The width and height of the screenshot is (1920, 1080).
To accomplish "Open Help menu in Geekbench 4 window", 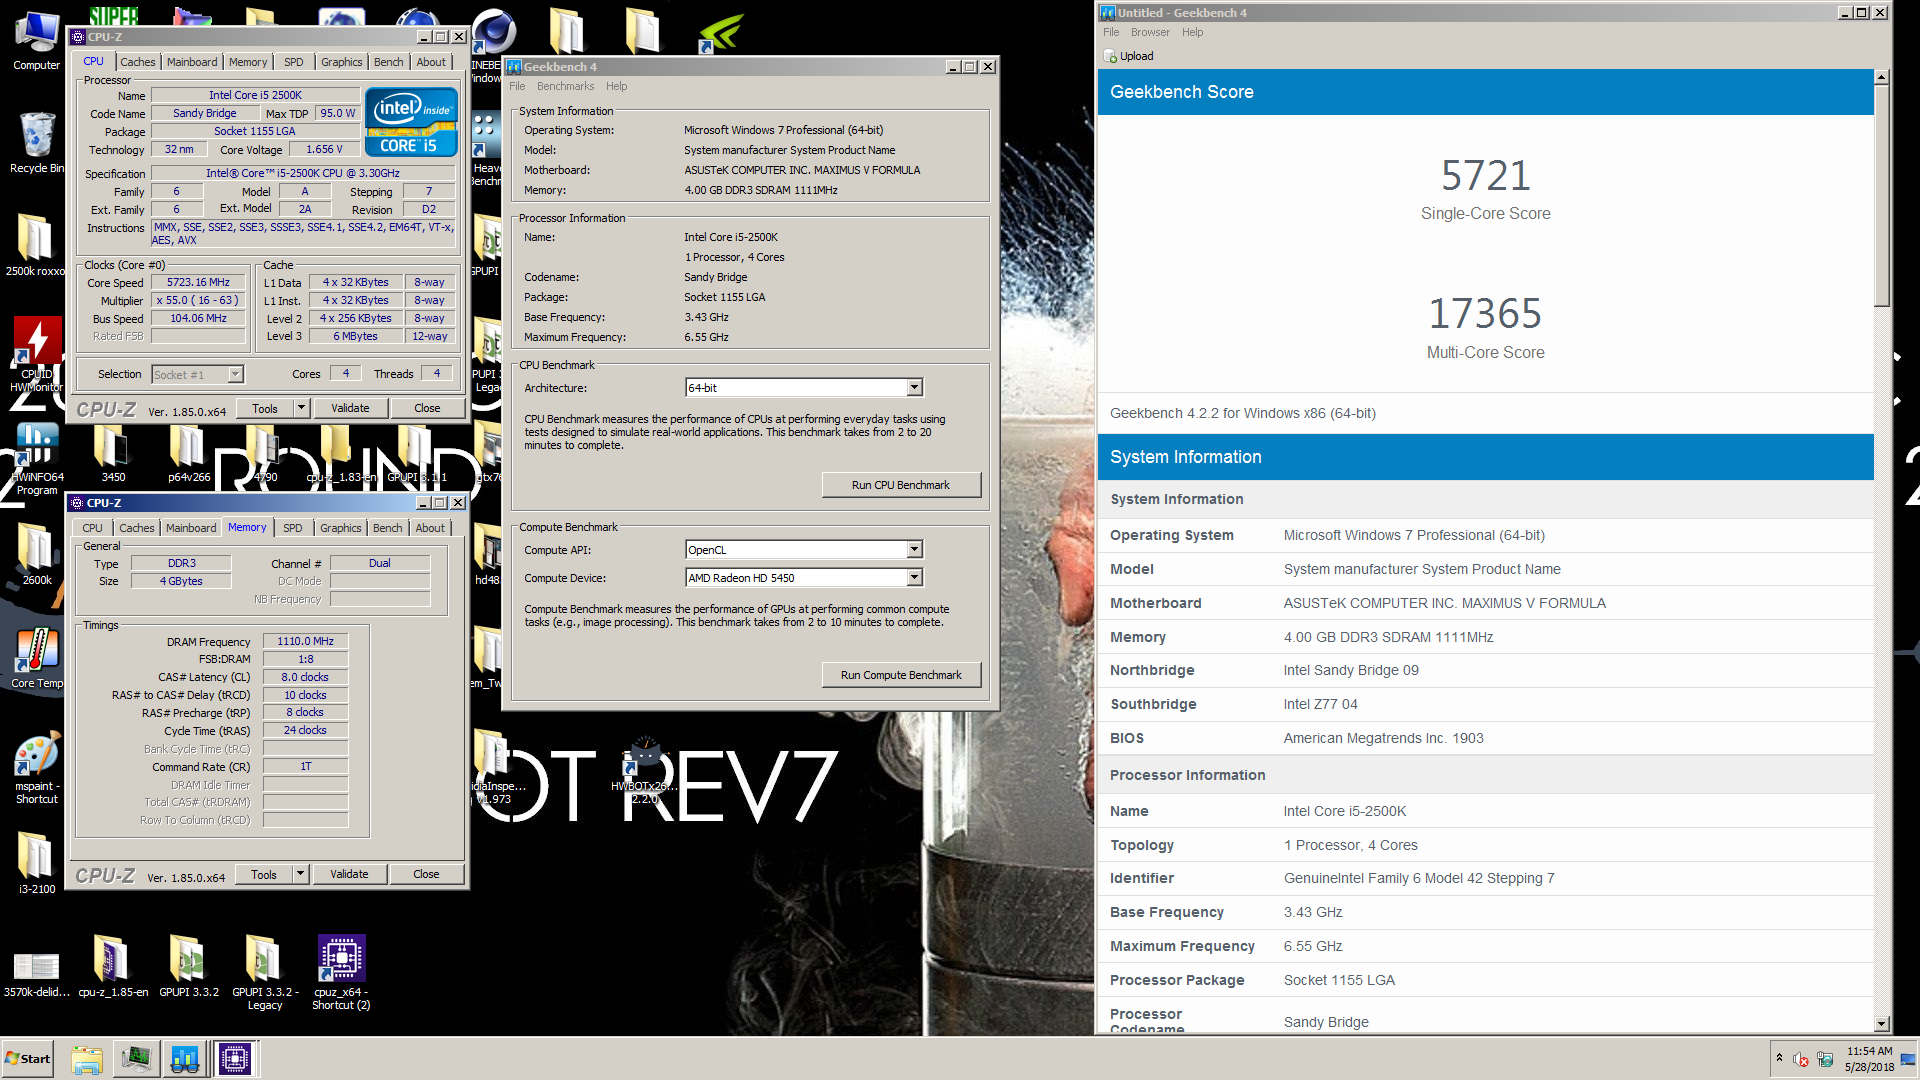I will tap(617, 86).
